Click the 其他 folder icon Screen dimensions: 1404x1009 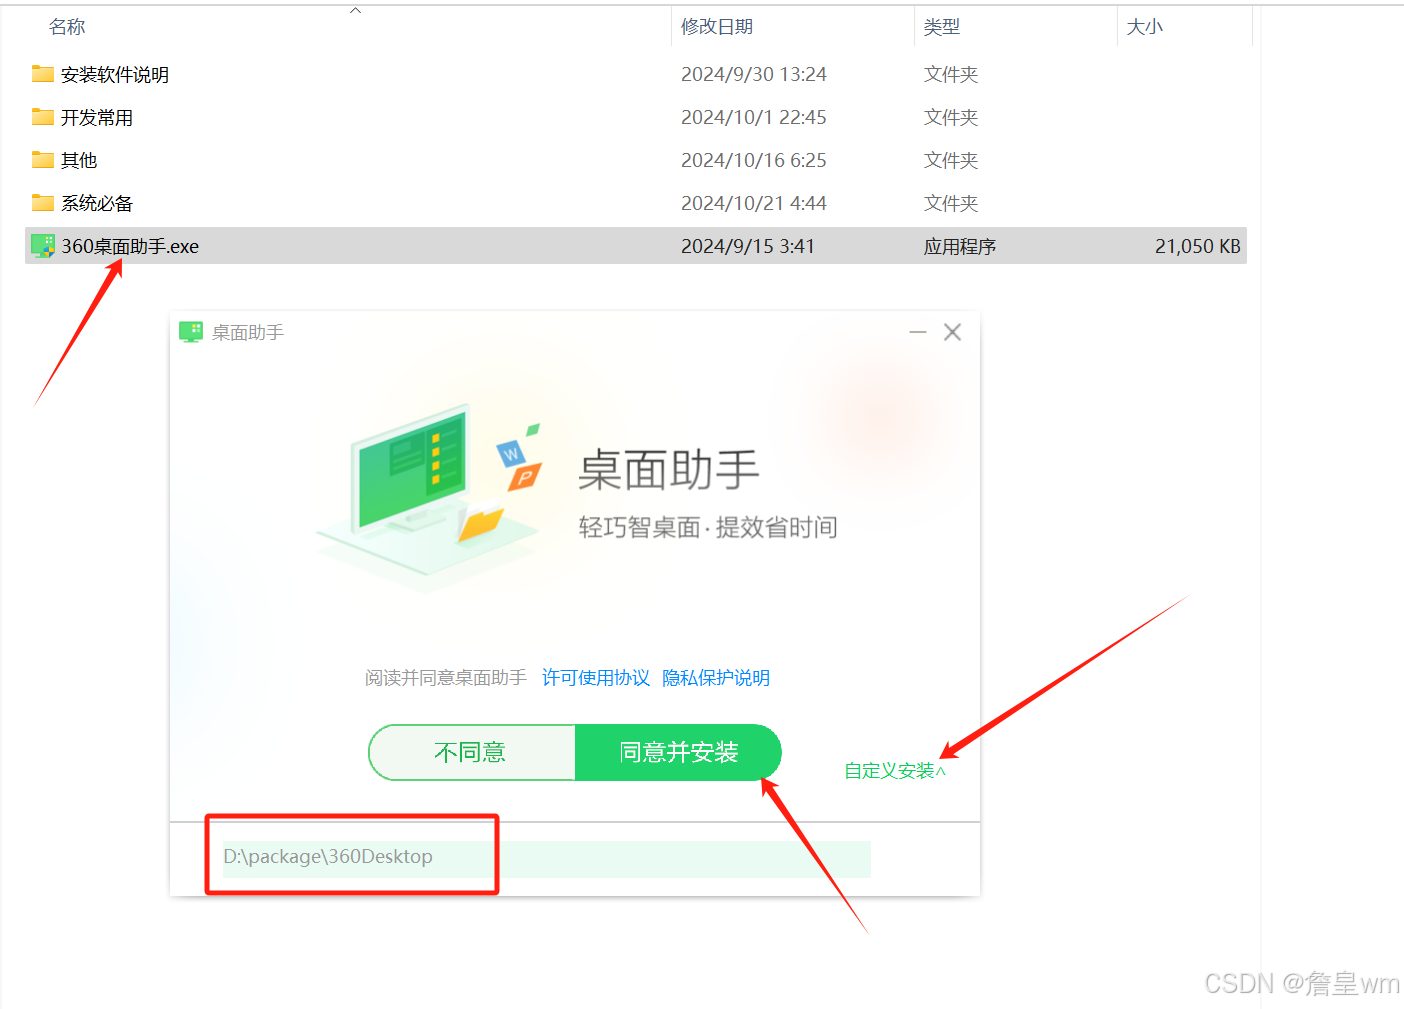(x=42, y=160)
